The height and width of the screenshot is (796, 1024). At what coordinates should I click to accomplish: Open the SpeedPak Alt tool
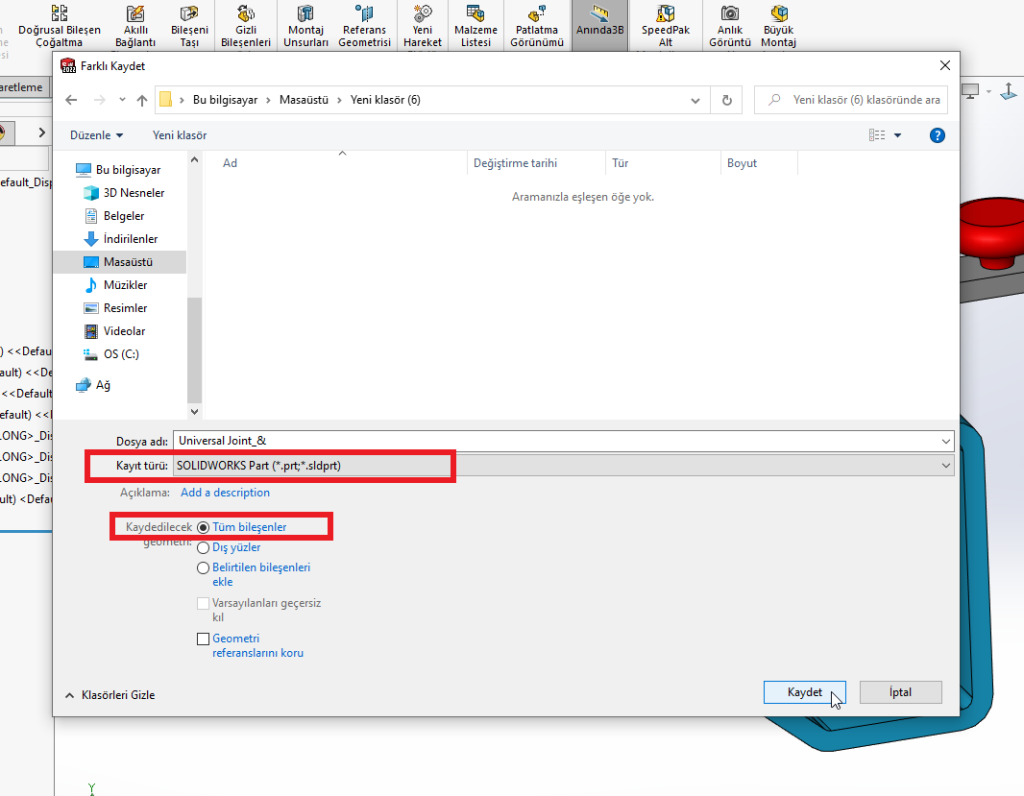coord(665,15)
